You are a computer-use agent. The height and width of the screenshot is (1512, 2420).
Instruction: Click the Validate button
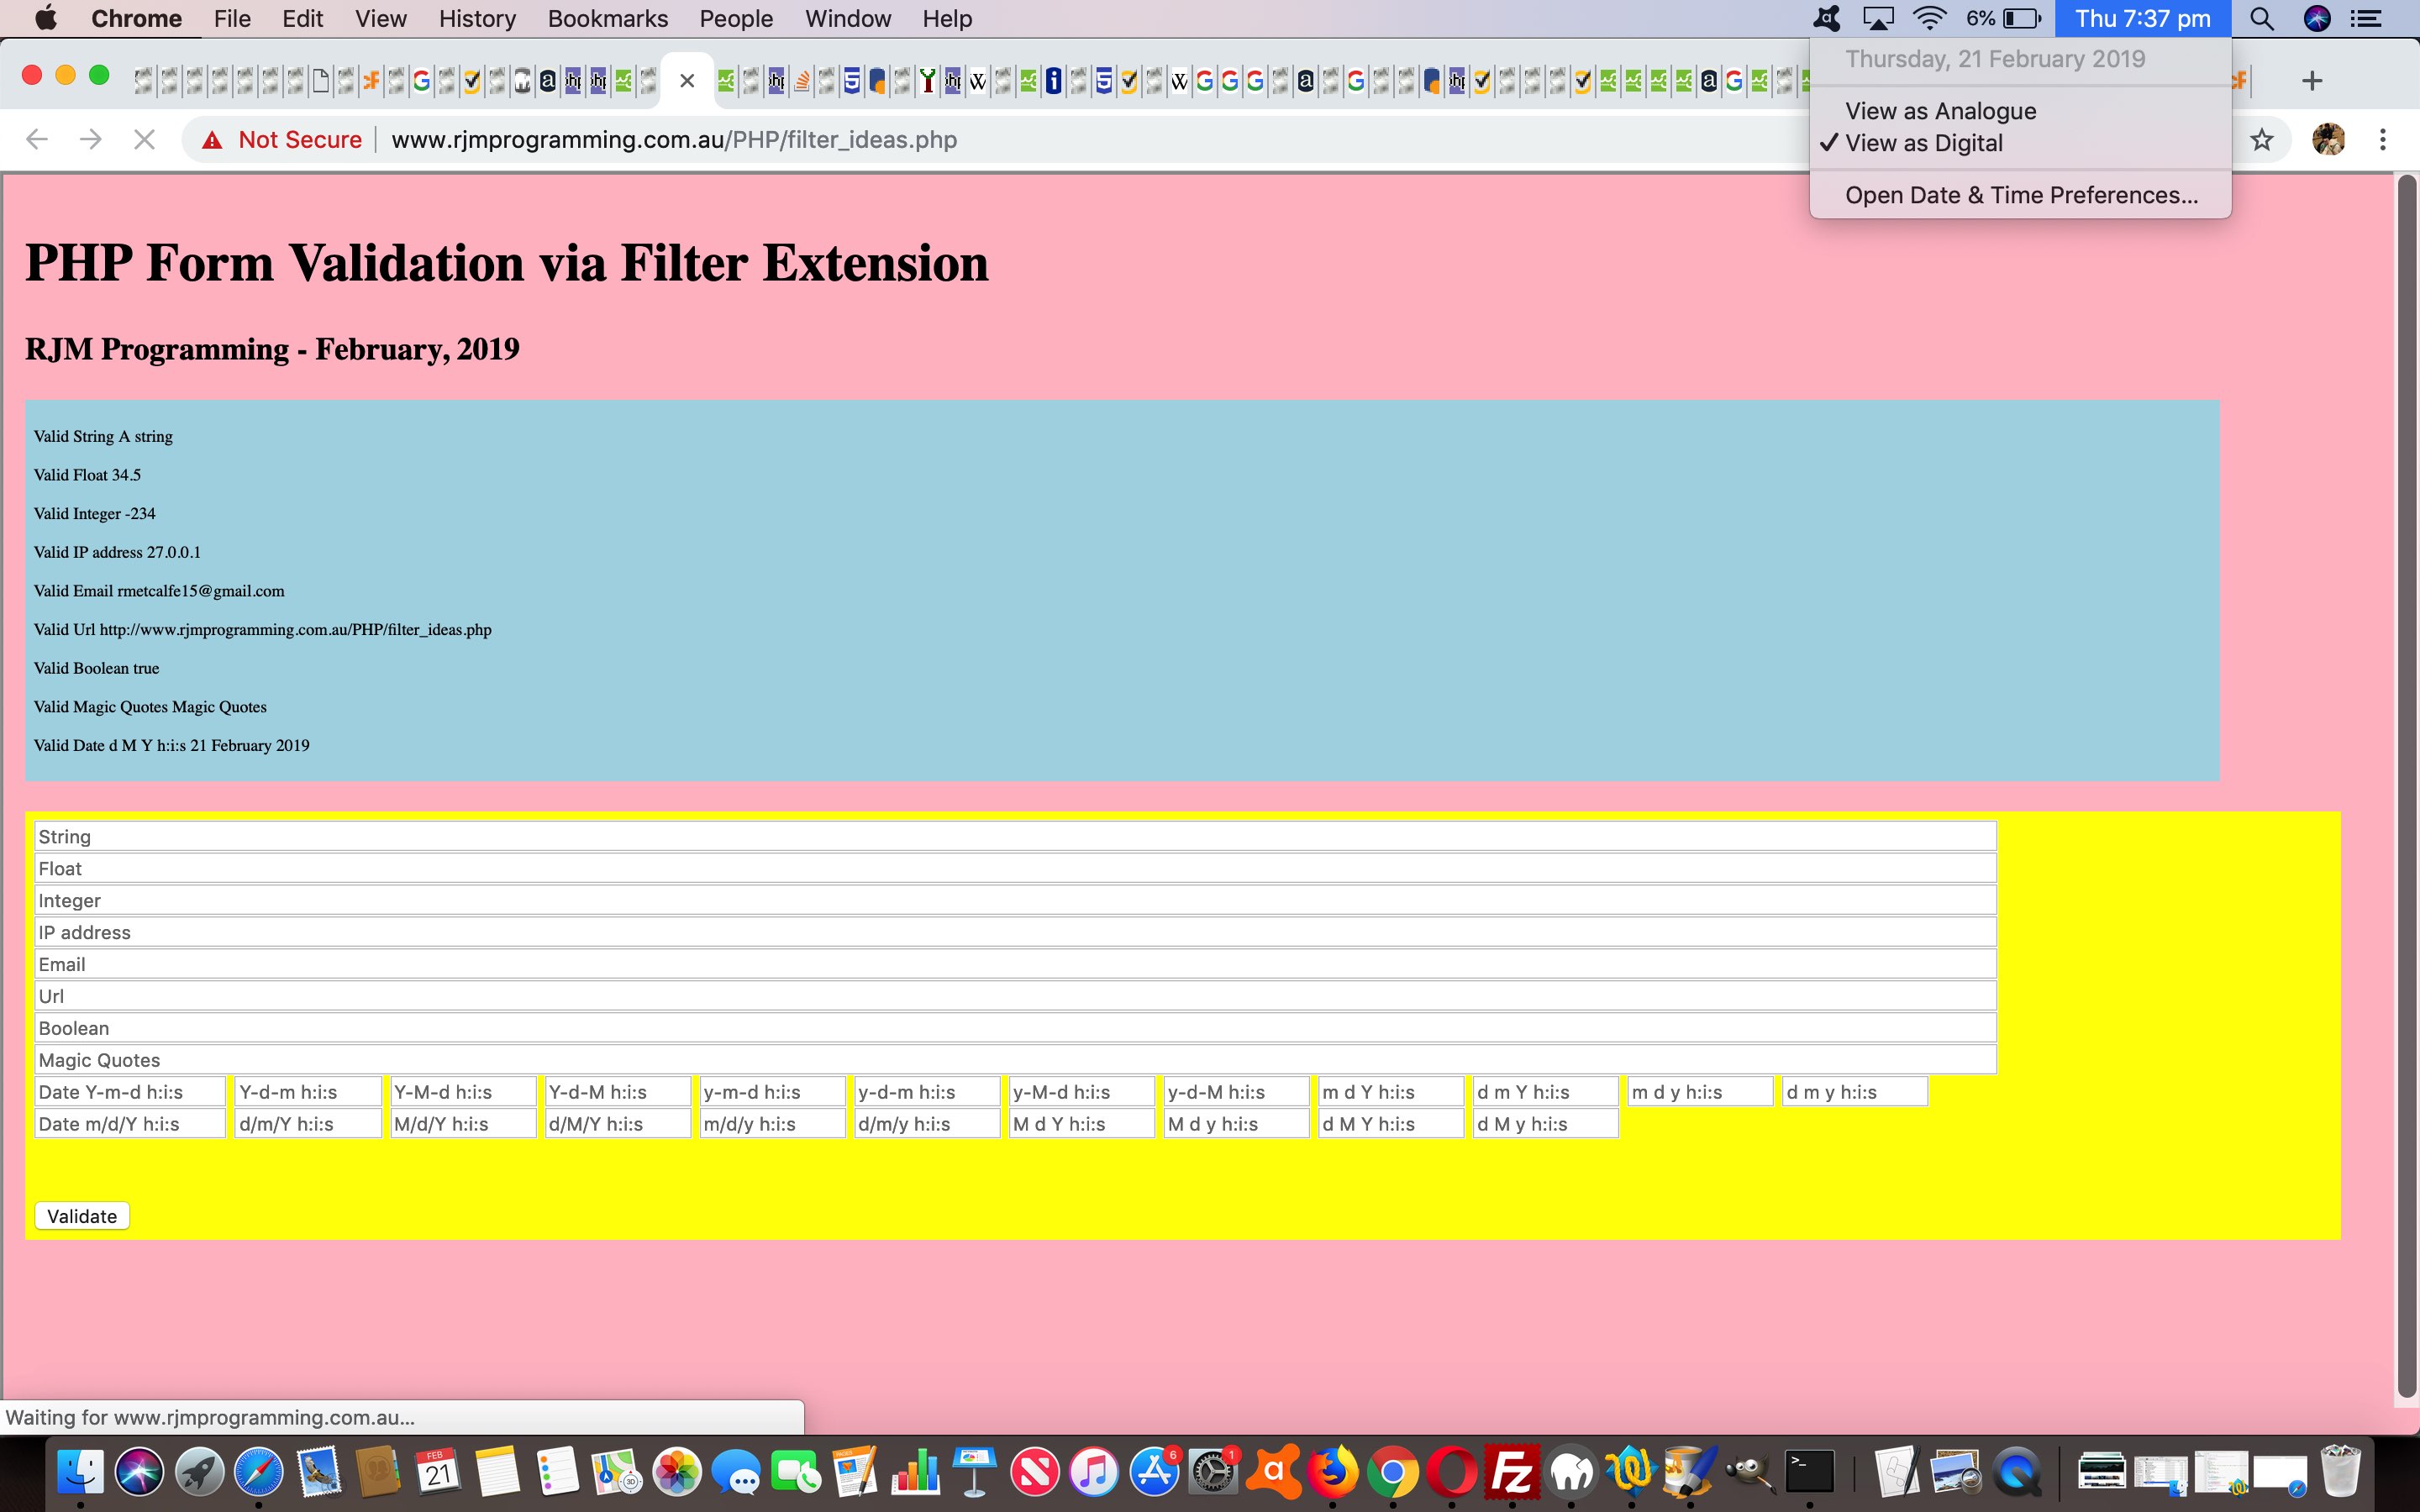pos(82,1216)
